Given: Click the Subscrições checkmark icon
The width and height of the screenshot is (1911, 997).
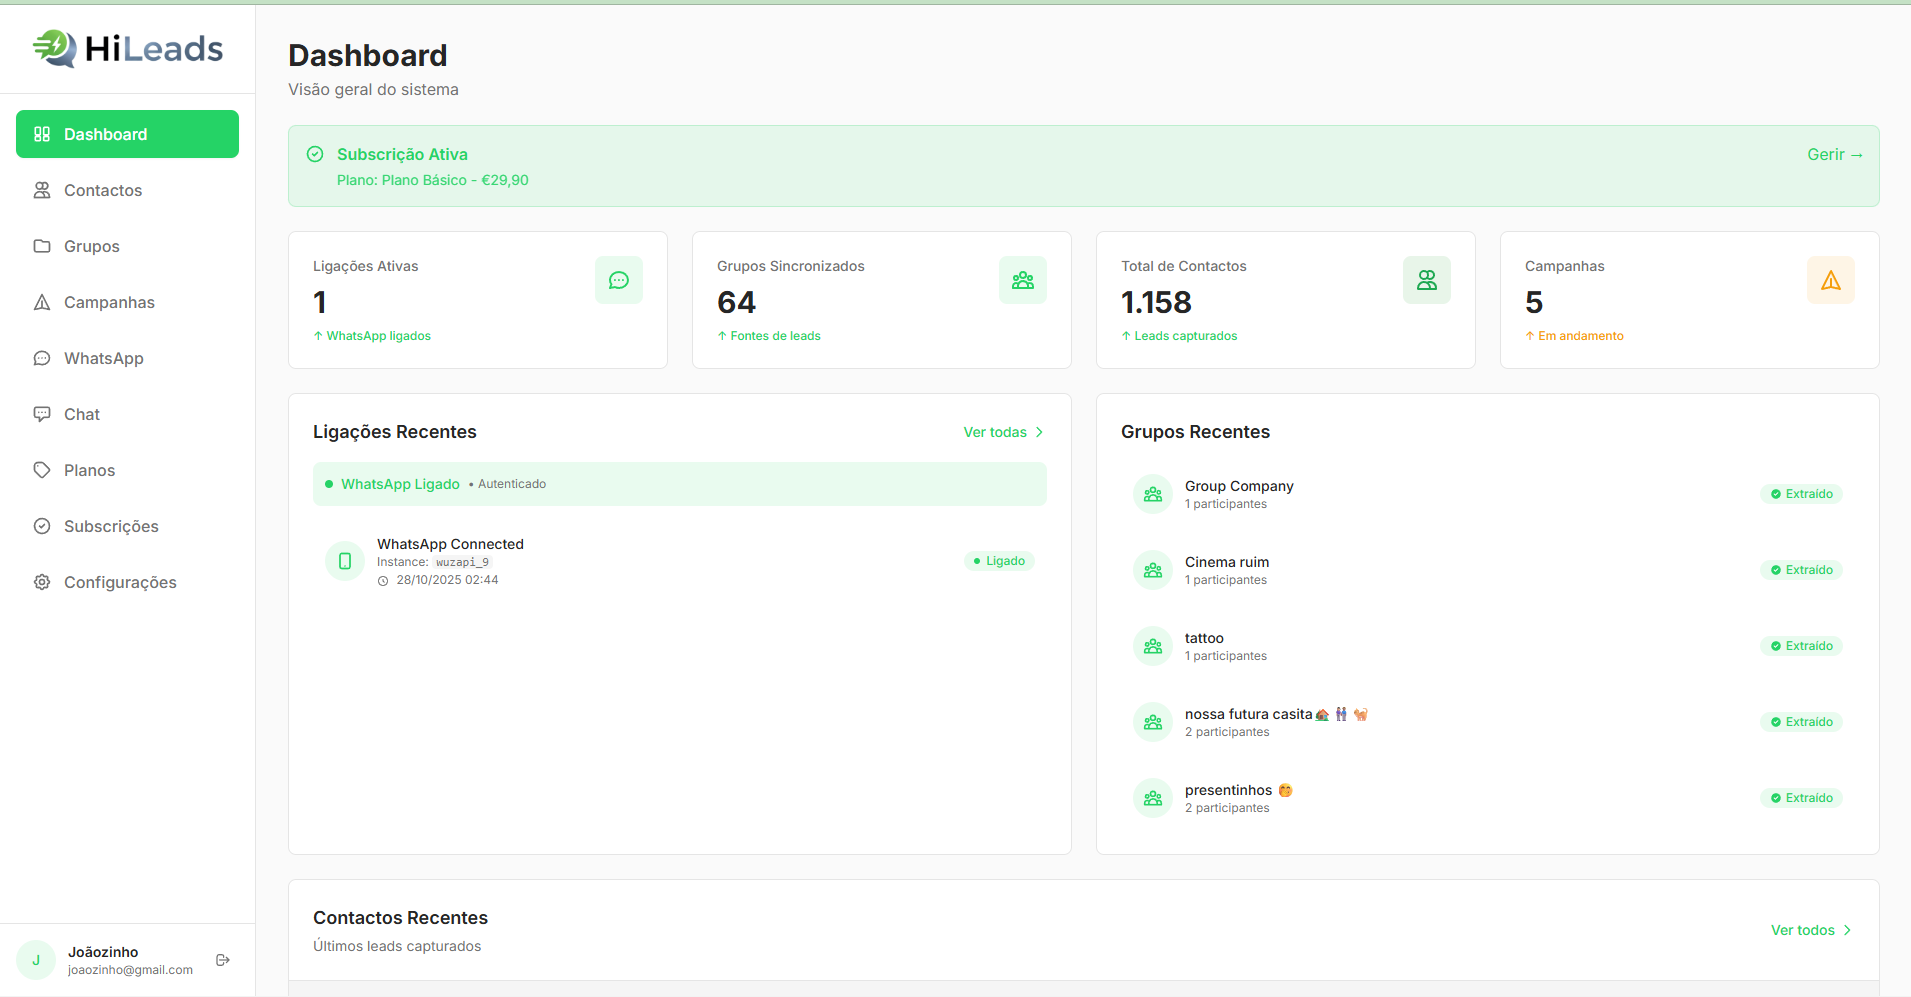Looking at the screenshot, I should click(41, 526).
